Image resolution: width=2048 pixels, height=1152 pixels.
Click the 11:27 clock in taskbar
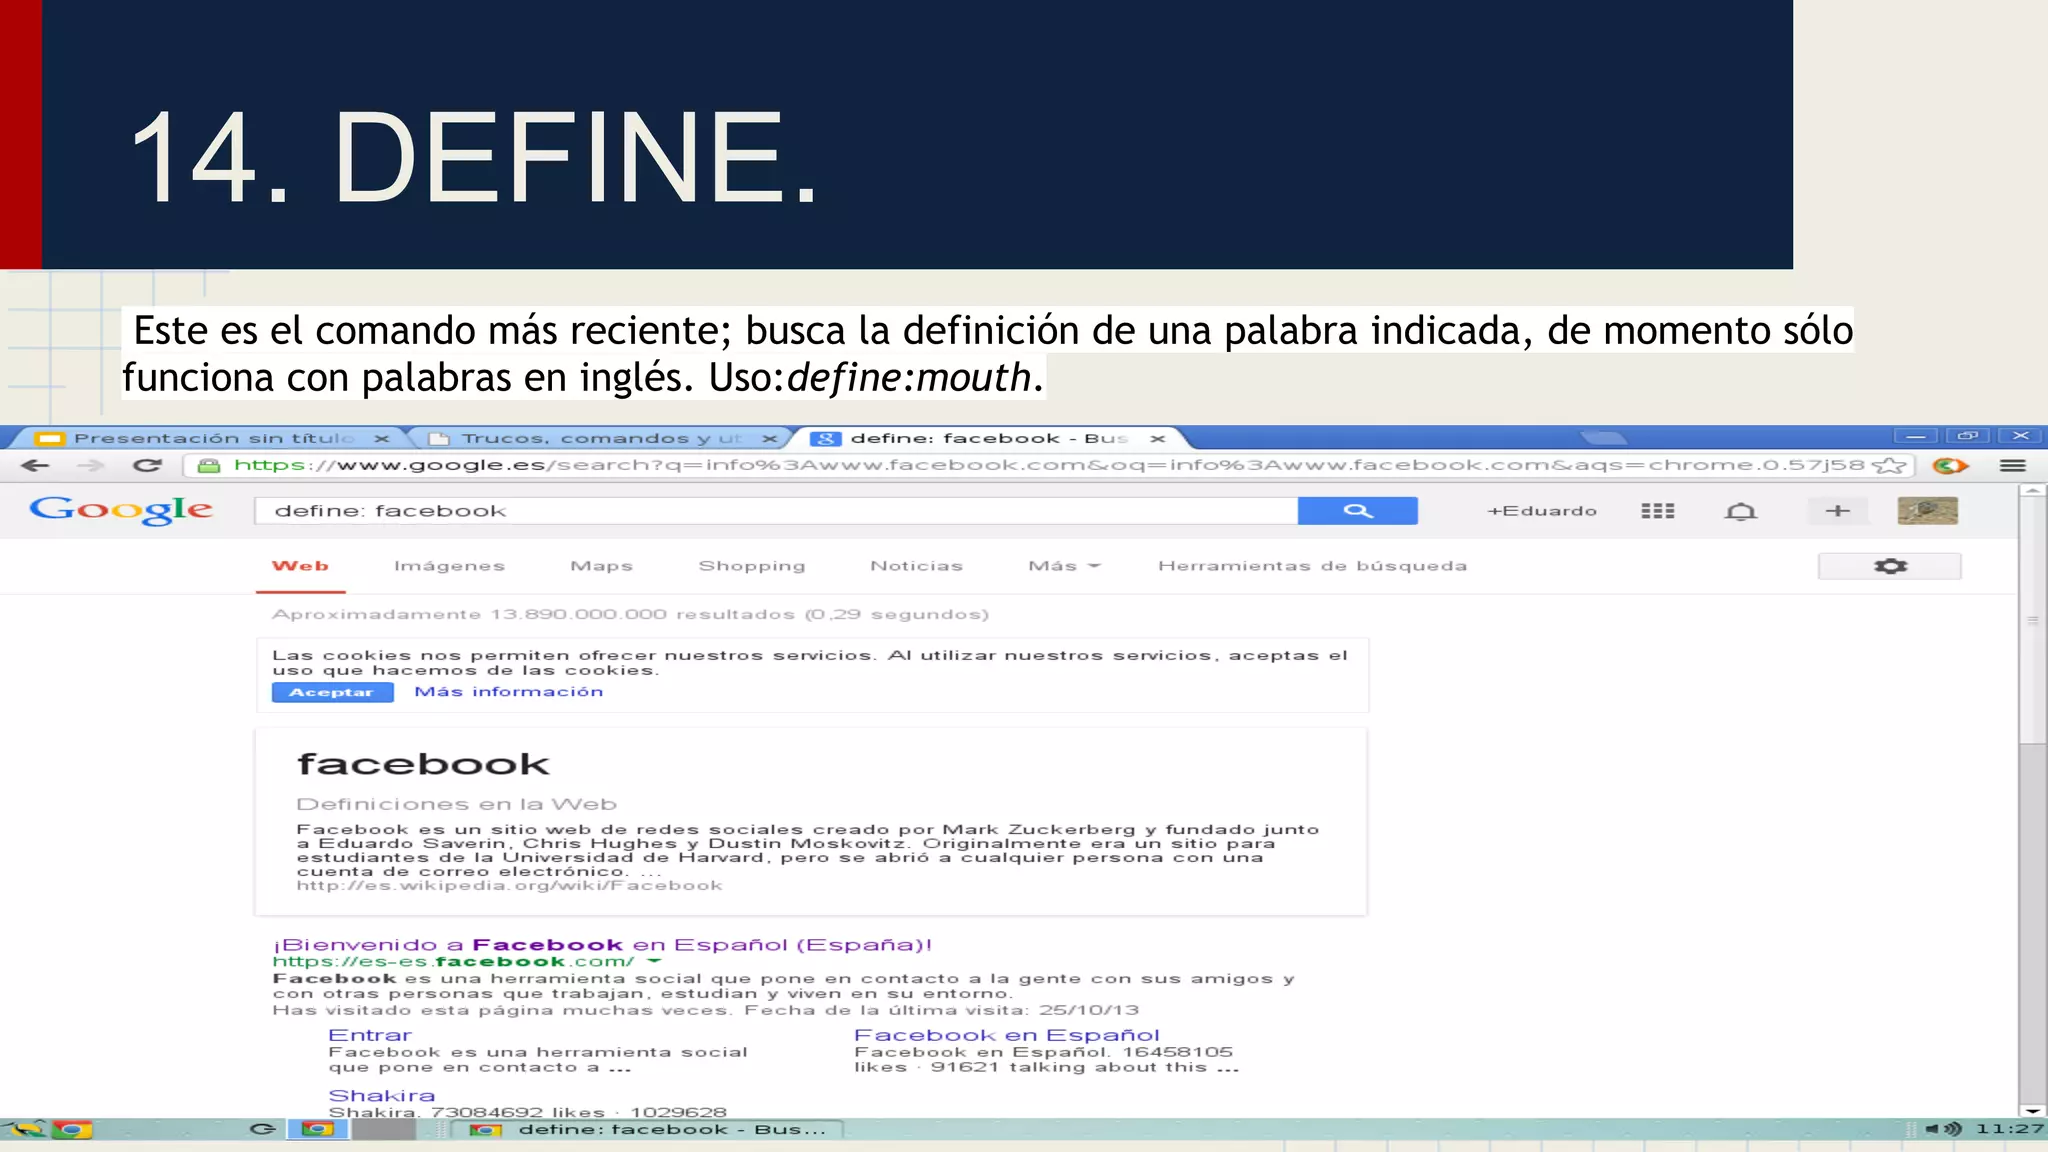2009,1129
